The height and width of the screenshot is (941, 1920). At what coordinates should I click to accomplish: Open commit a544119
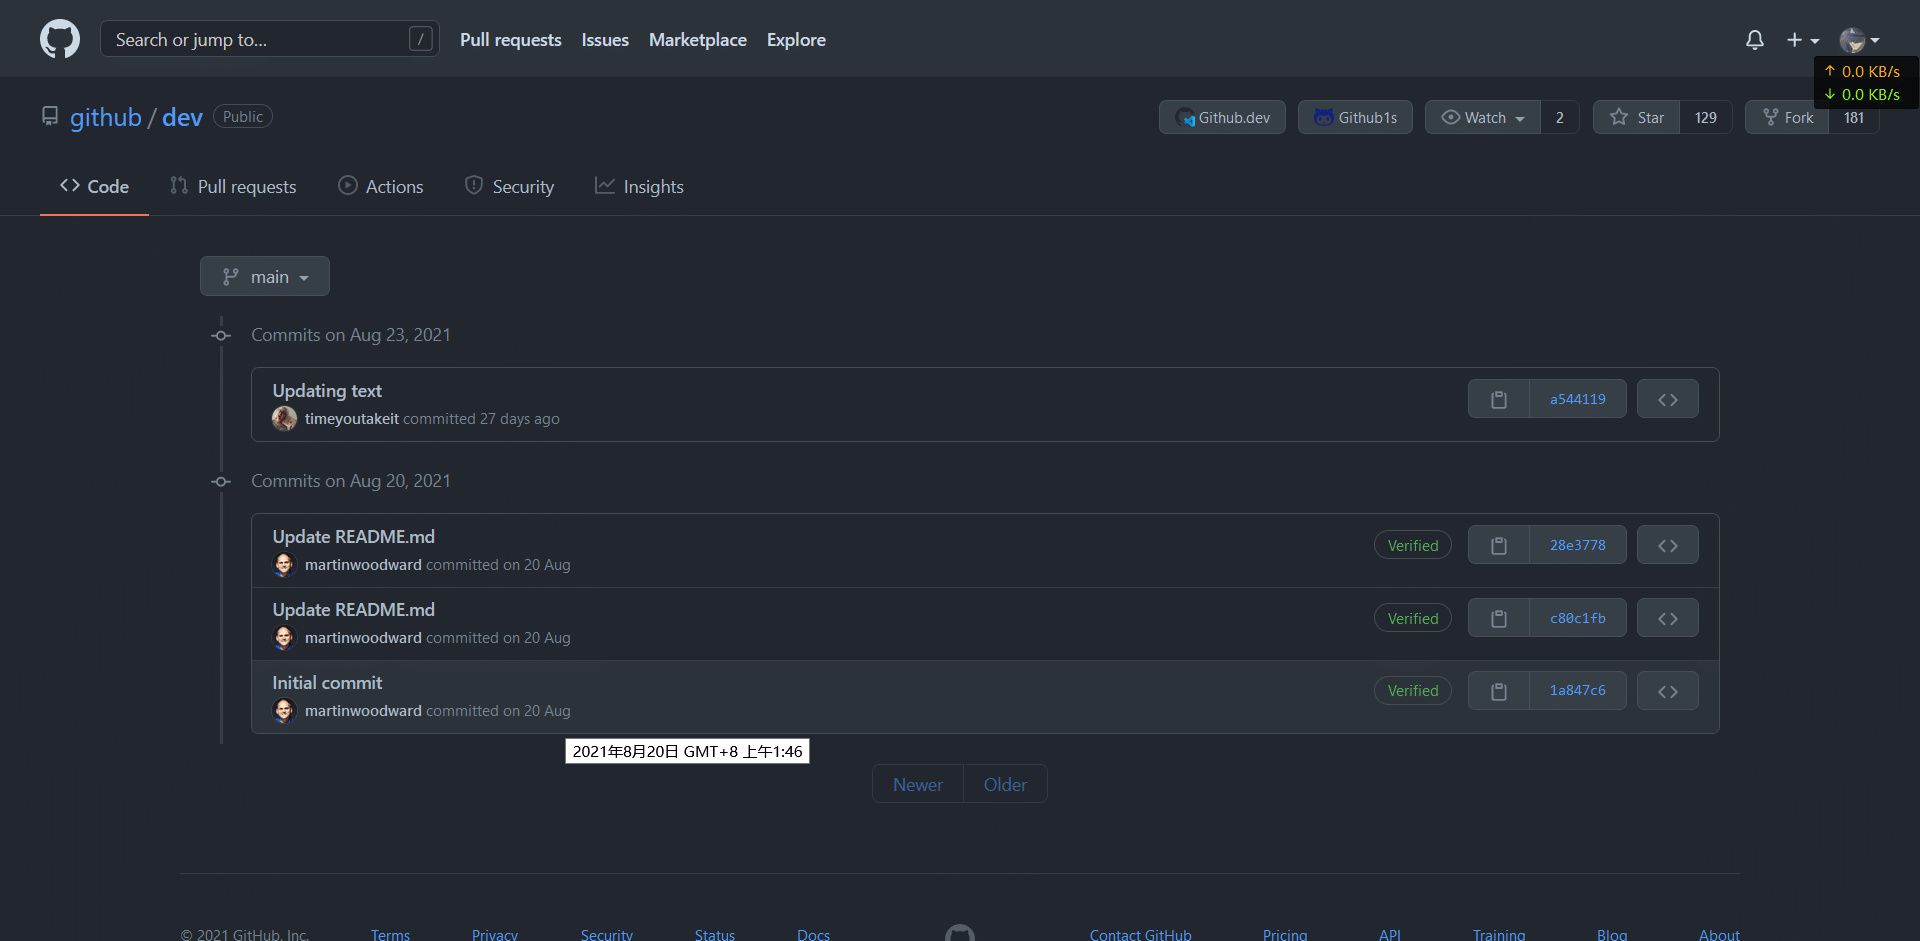click(x=1577, y=399)
